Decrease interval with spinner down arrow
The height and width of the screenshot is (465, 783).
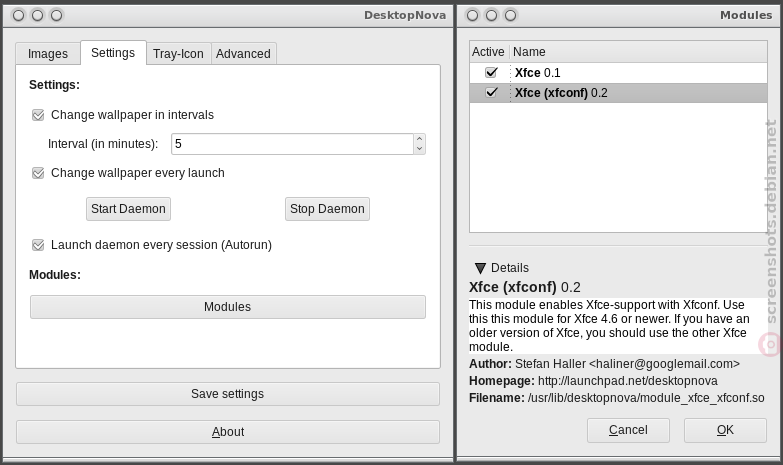(419, 149)
